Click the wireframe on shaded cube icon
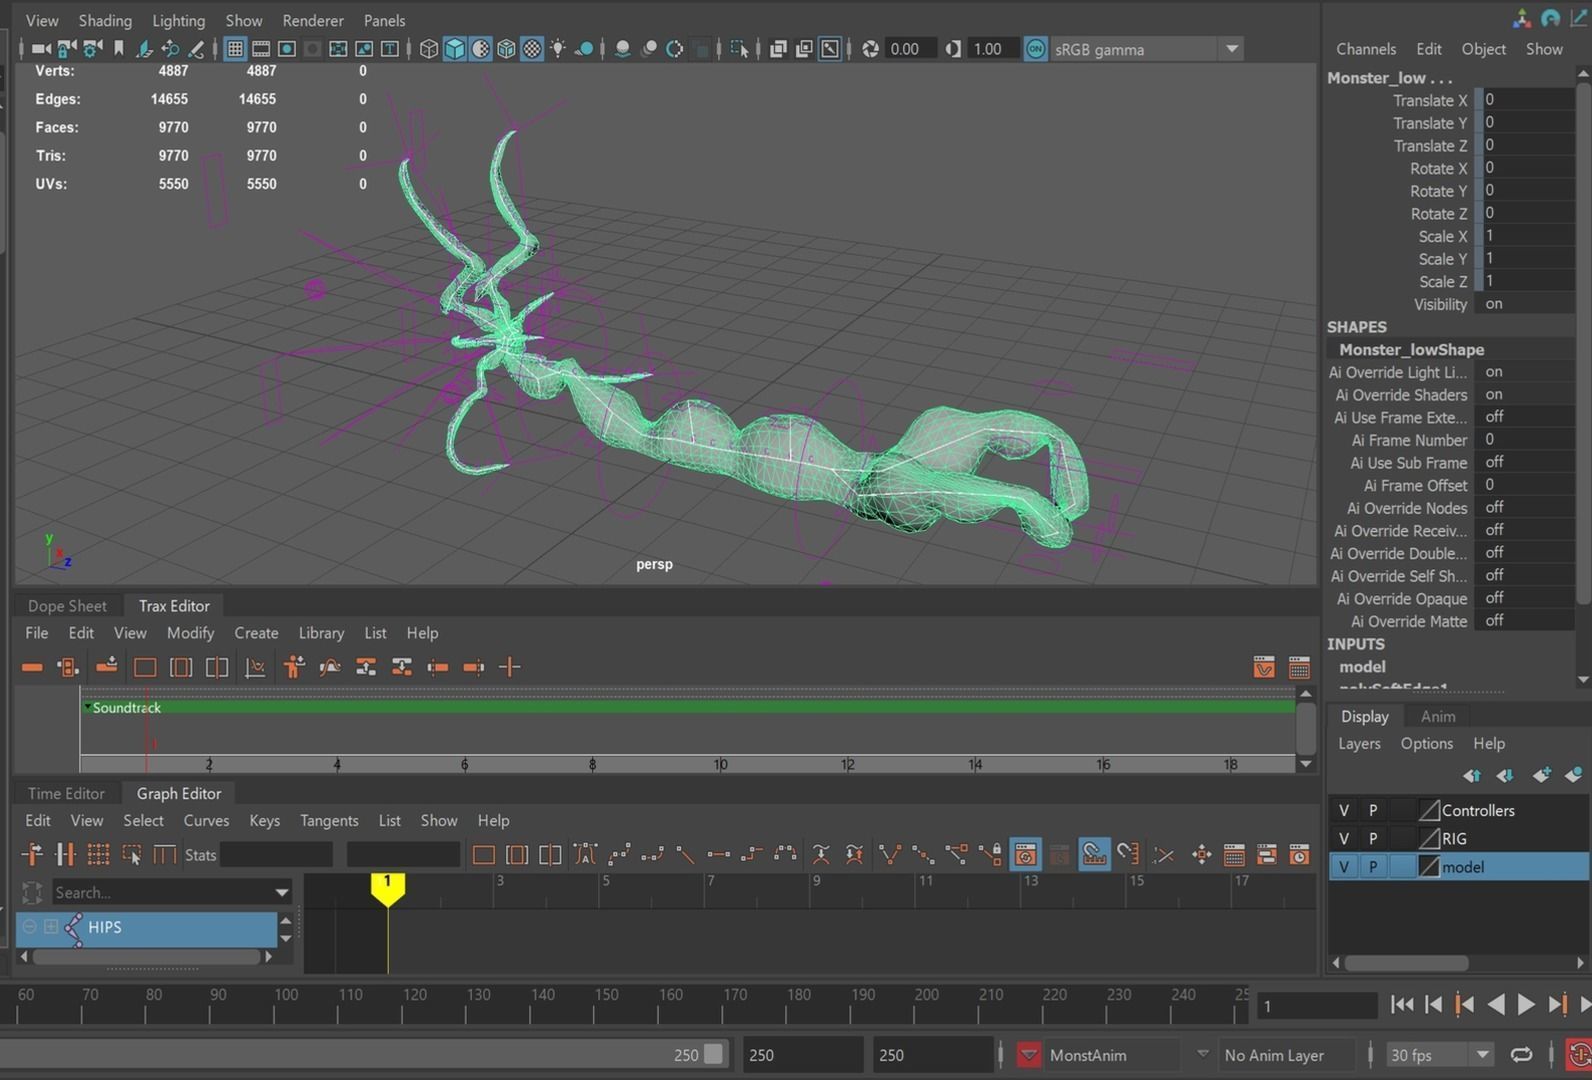Image resolution: width=1592 pixels, height=1080 pixels. [x=507, y=48]
